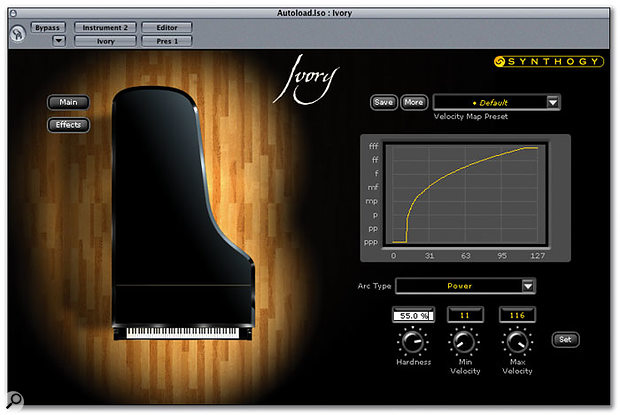Switch to Editor view
Image resolution: width=620 pixels, height=415 pixels.
(167, 28)
